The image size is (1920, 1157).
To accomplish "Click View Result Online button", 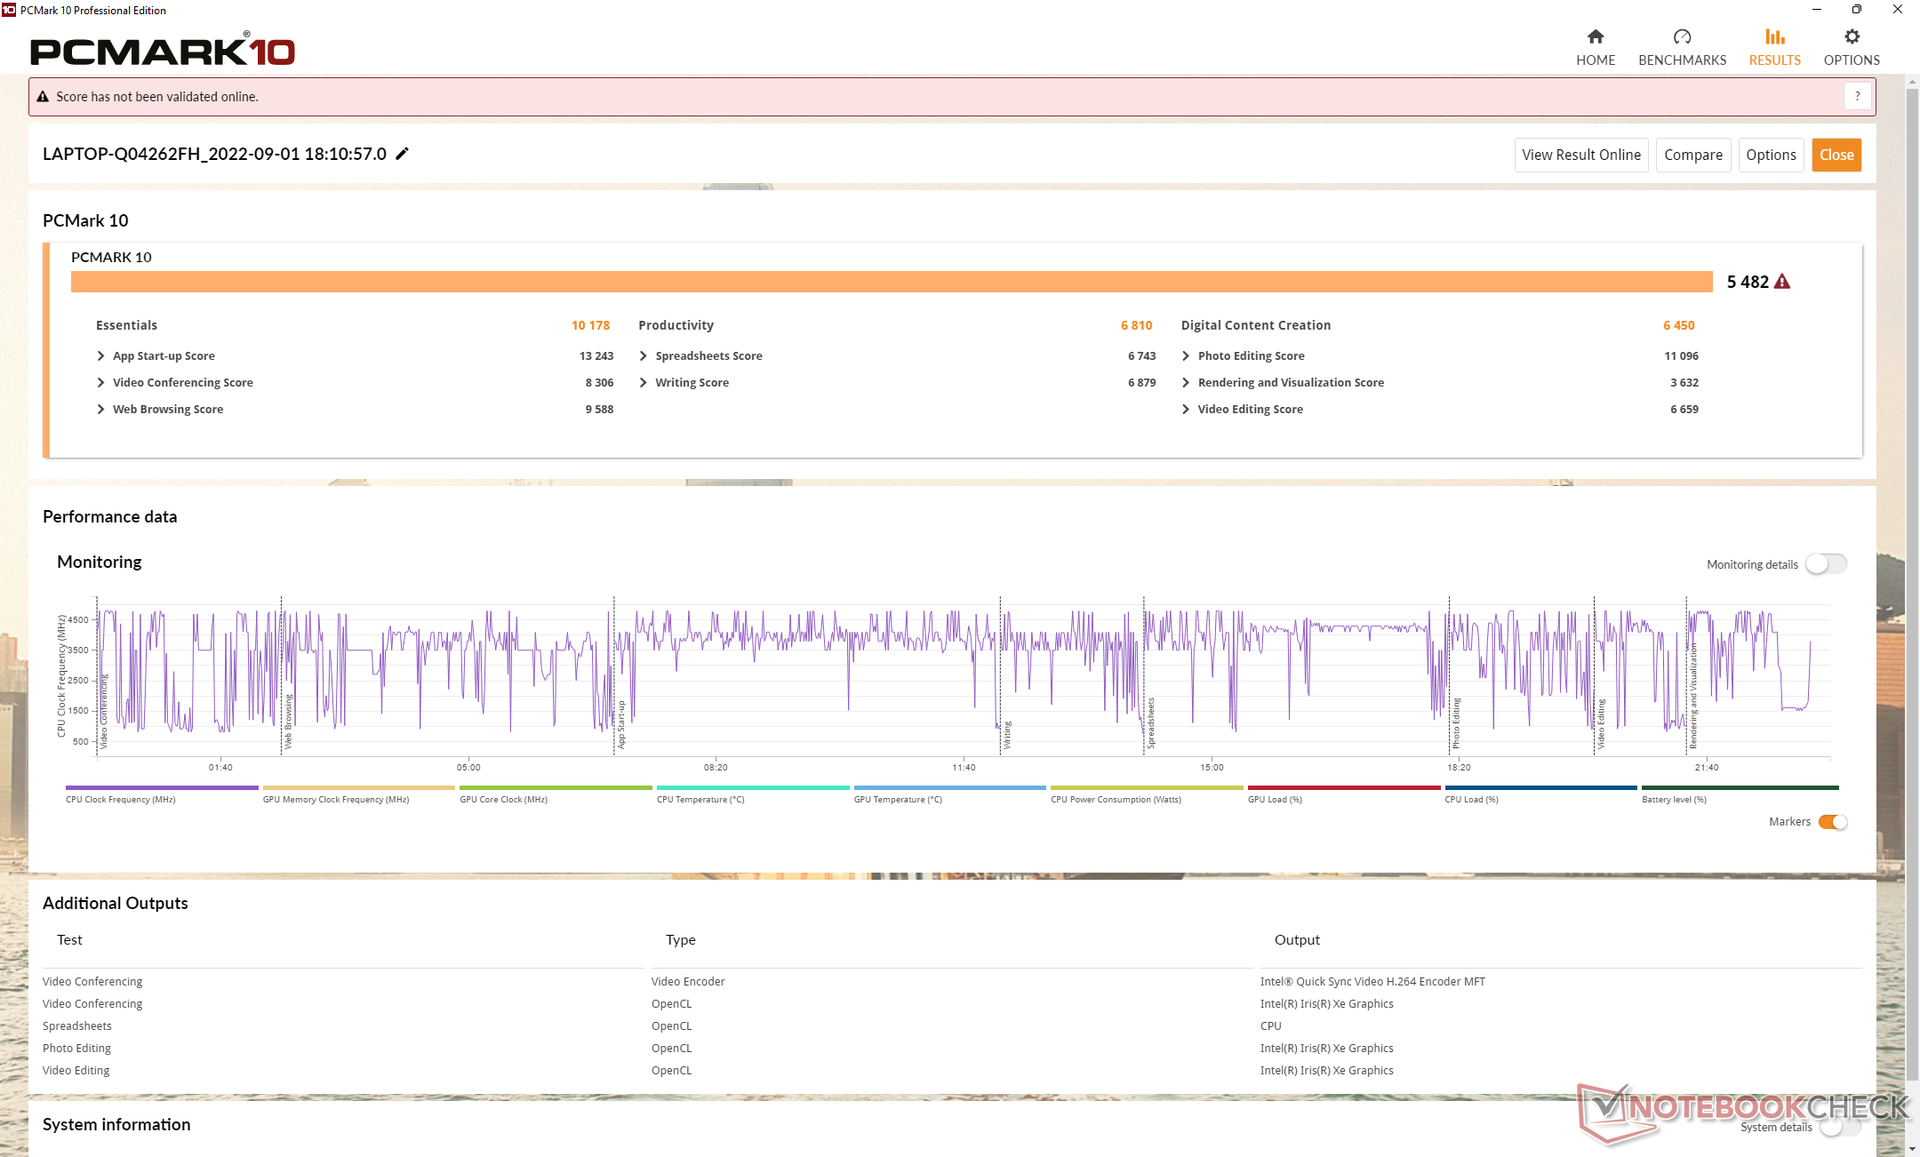I will [x=1580, y=155].
